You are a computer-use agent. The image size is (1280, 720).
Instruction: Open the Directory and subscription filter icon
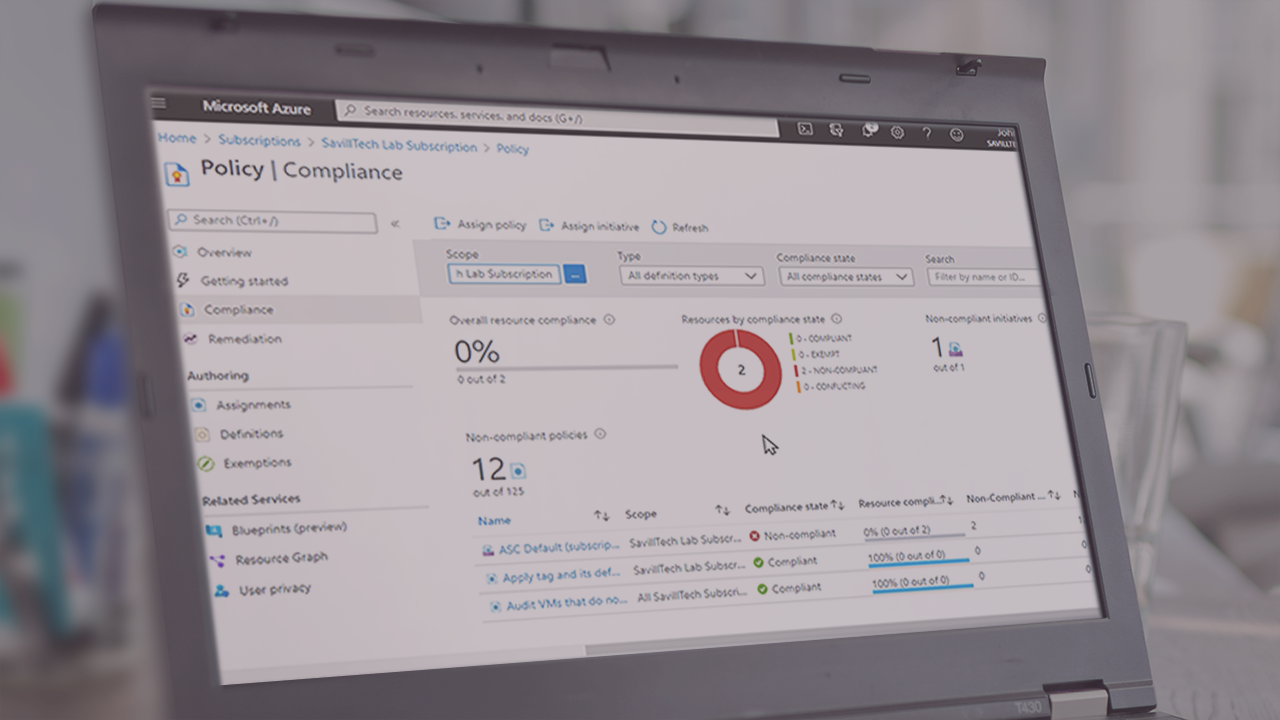tap(836, 130)
